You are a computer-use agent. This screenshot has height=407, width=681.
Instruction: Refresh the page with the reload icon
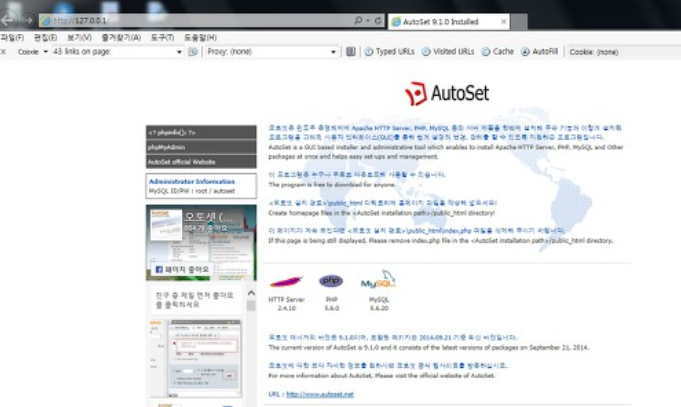(x=378, y=20)
